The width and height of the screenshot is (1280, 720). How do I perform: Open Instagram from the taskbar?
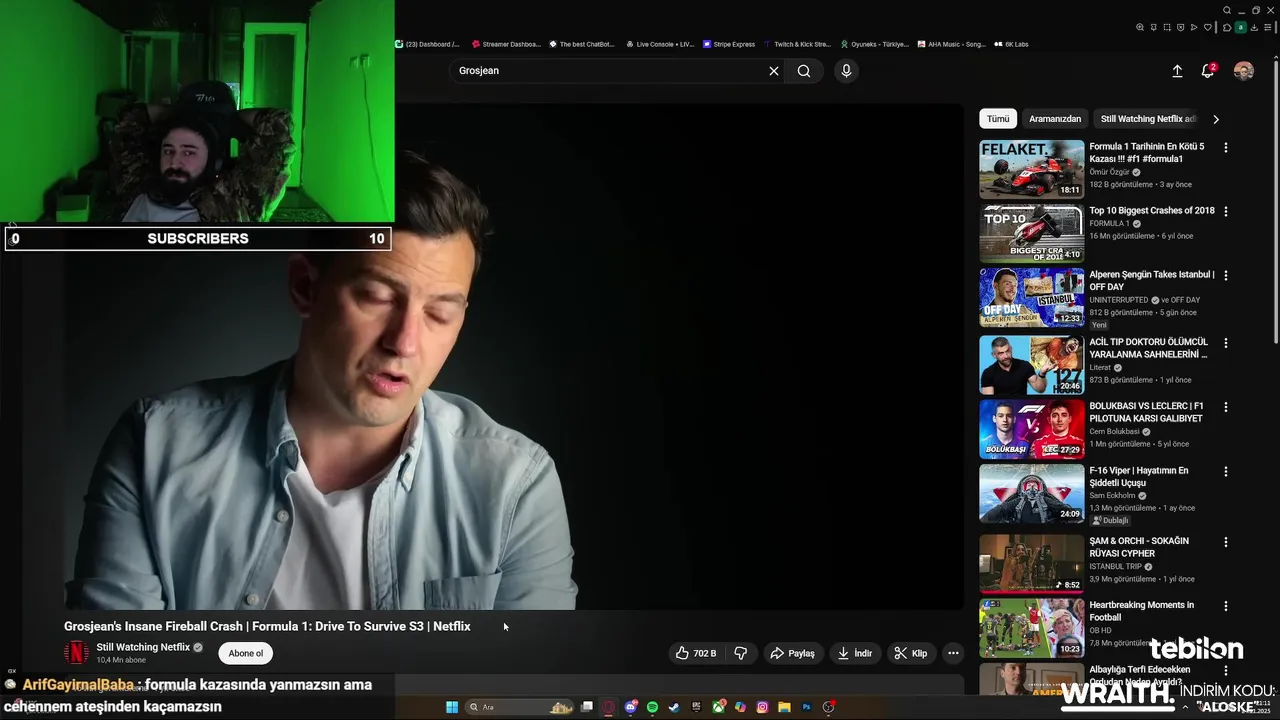762,707
